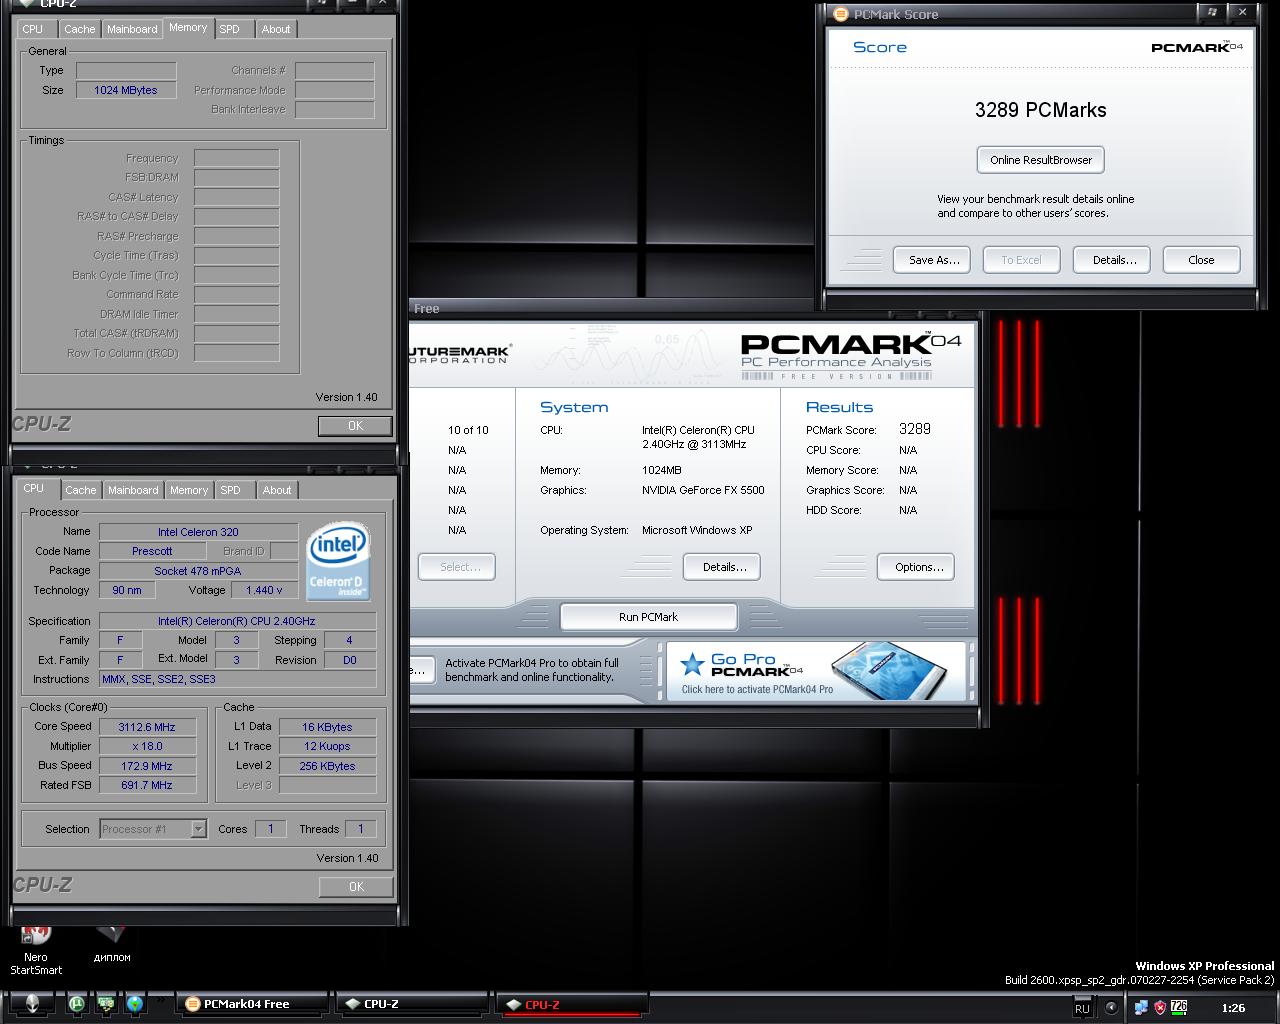
Task: Show hidden system tray icons
Action: pyautogui.click(x=1111, y=1008)
